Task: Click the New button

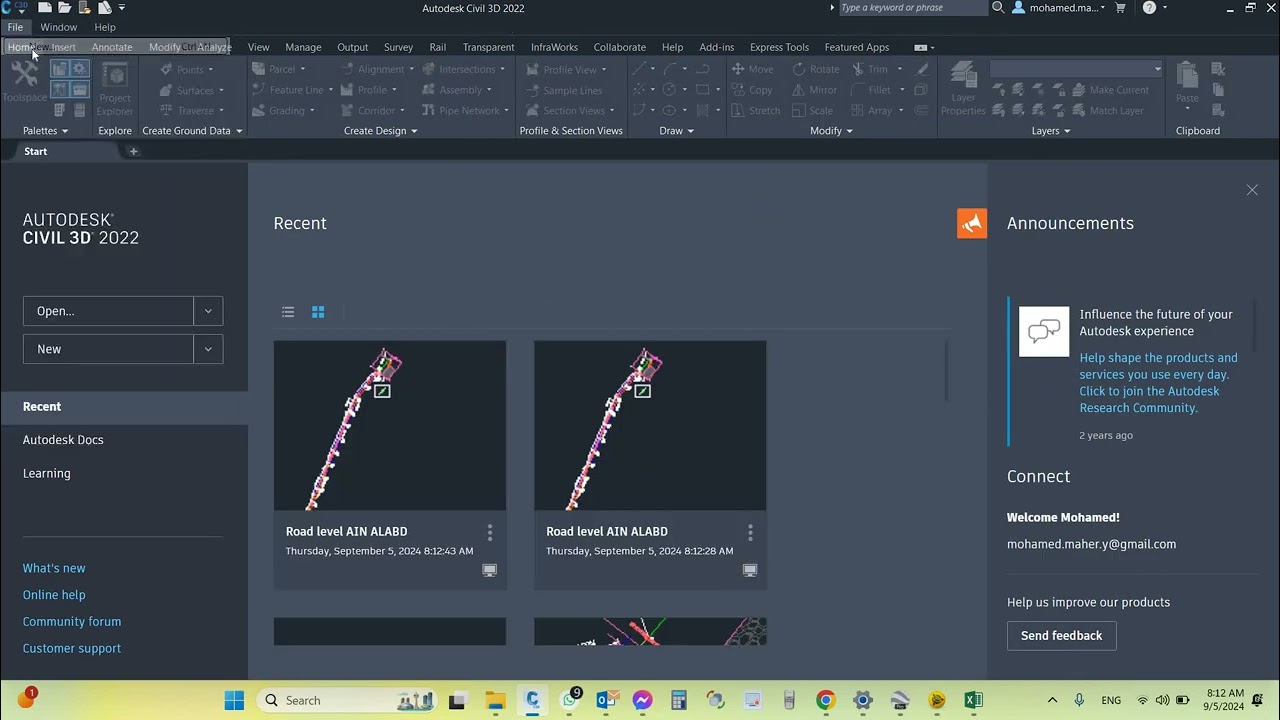Action: click(108, 349)
